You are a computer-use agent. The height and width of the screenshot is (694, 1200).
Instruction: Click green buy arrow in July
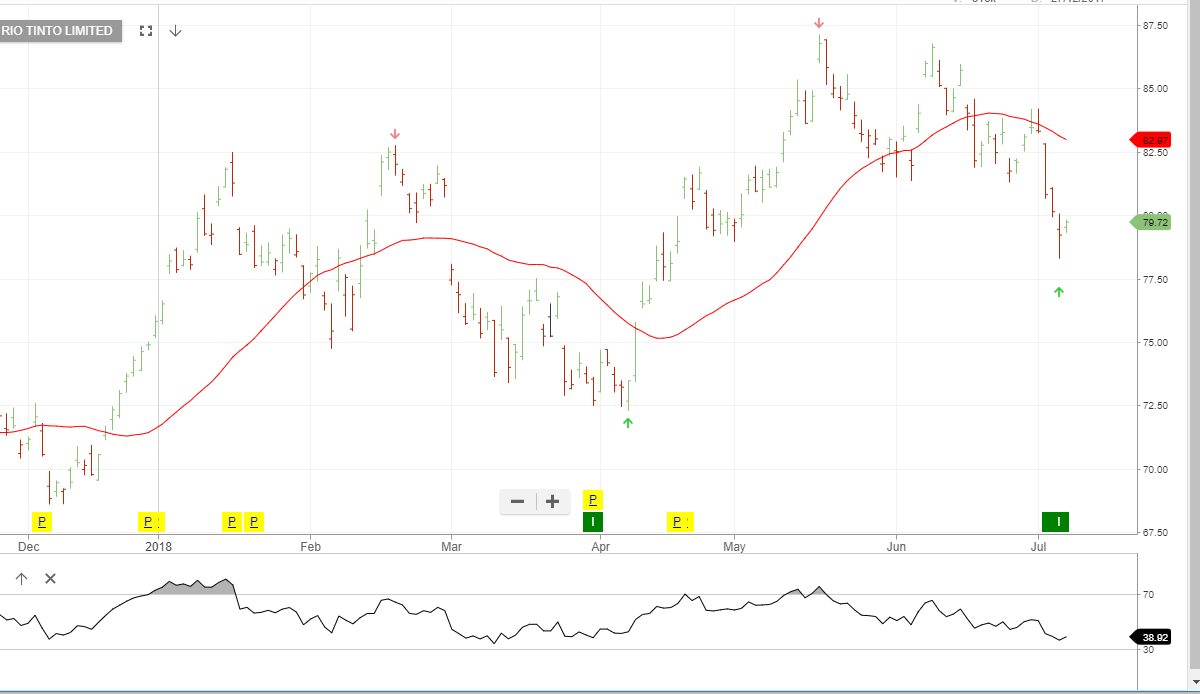pos(1059,292)
